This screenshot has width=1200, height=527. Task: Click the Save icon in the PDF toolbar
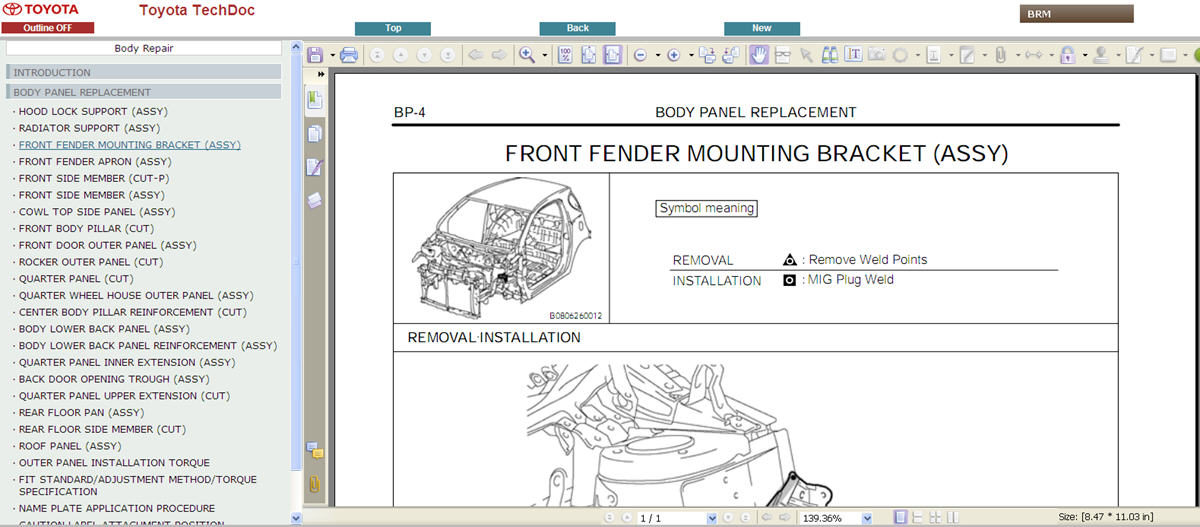pos(315,55)
